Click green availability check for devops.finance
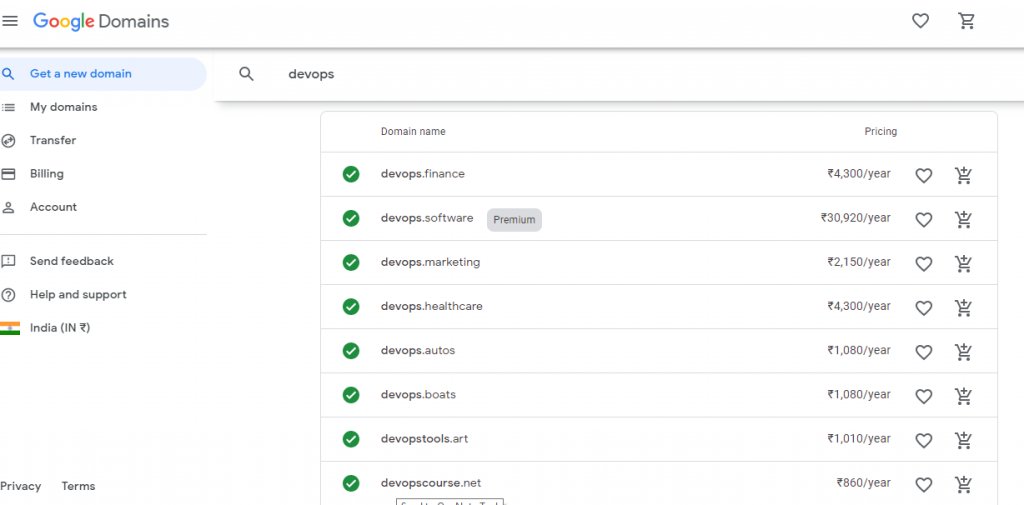The image size is (1024, 505). click(351, 174)
